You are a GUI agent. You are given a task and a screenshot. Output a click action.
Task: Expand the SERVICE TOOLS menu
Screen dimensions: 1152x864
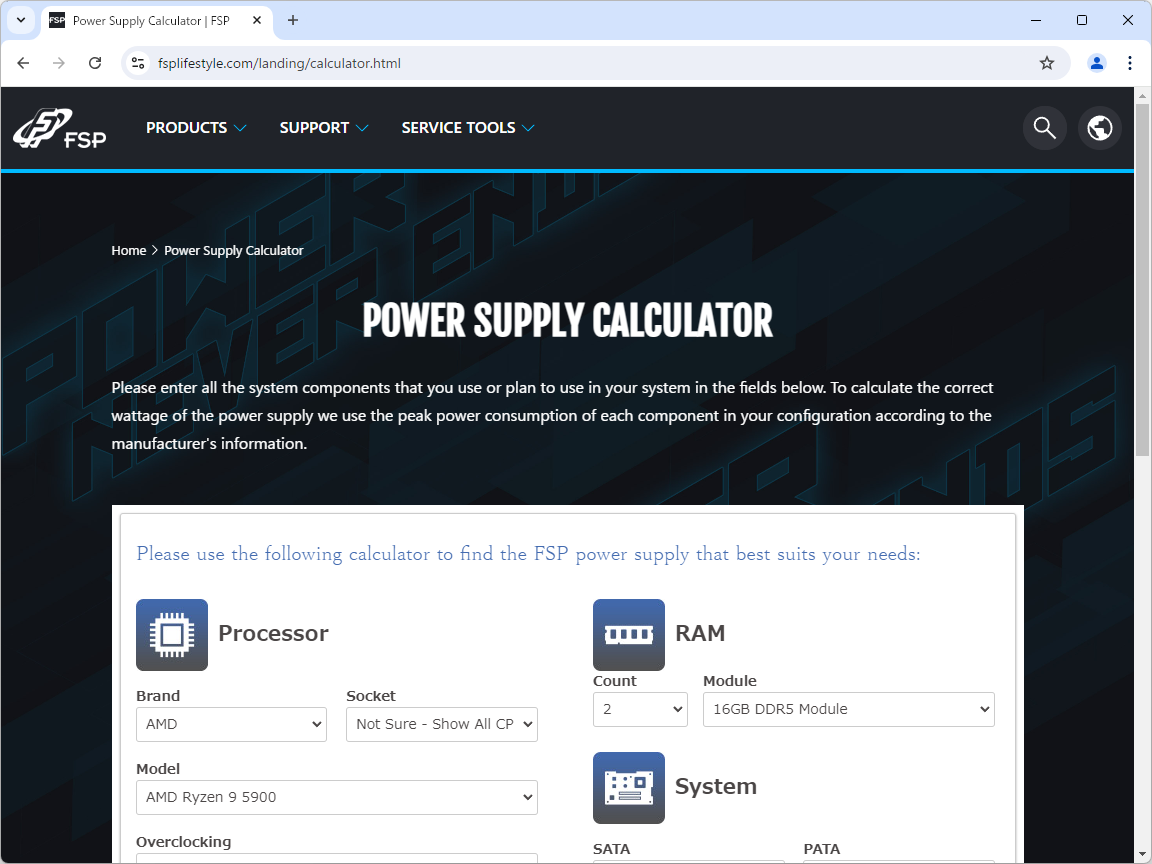pyautogui.click(x=467, y=128)
